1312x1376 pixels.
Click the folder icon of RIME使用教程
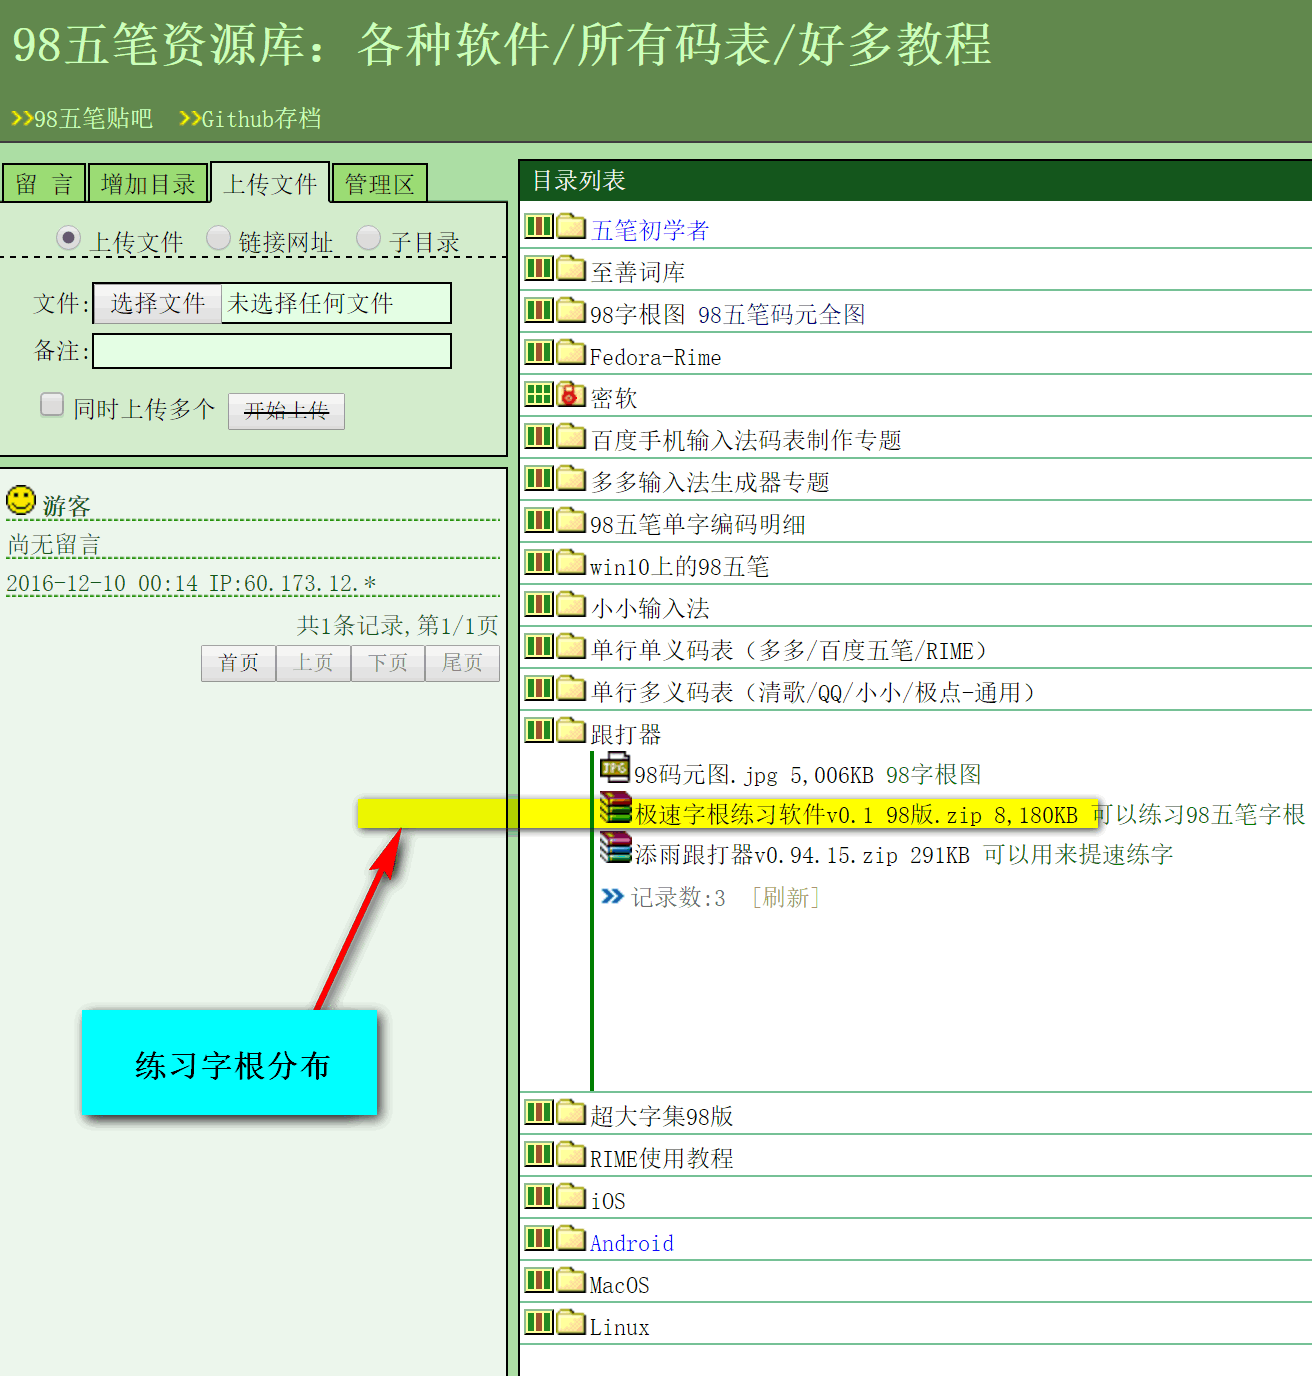tap(571, 1154)
